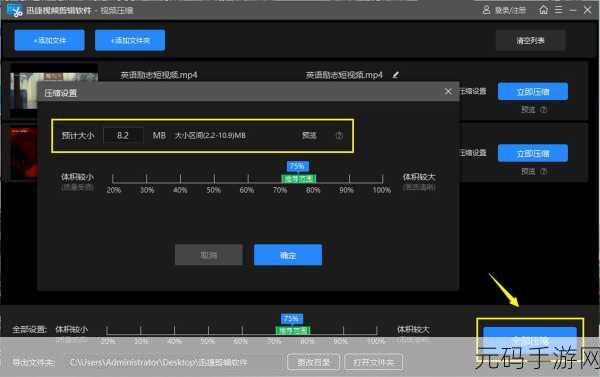Click the source filename 英语励志短视频.mp4 on the left
Screen dimensions: 600x377
(159, 75)
